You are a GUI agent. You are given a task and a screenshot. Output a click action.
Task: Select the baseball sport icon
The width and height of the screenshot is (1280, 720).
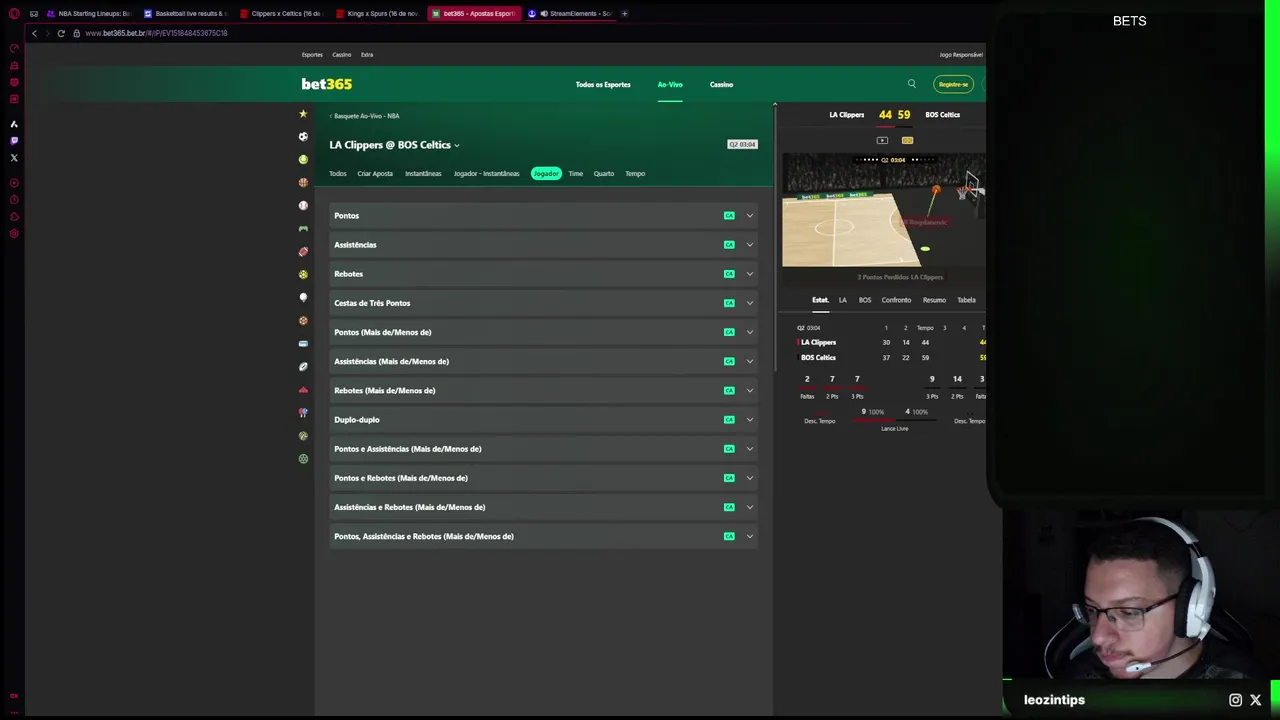tap(303, 206)
